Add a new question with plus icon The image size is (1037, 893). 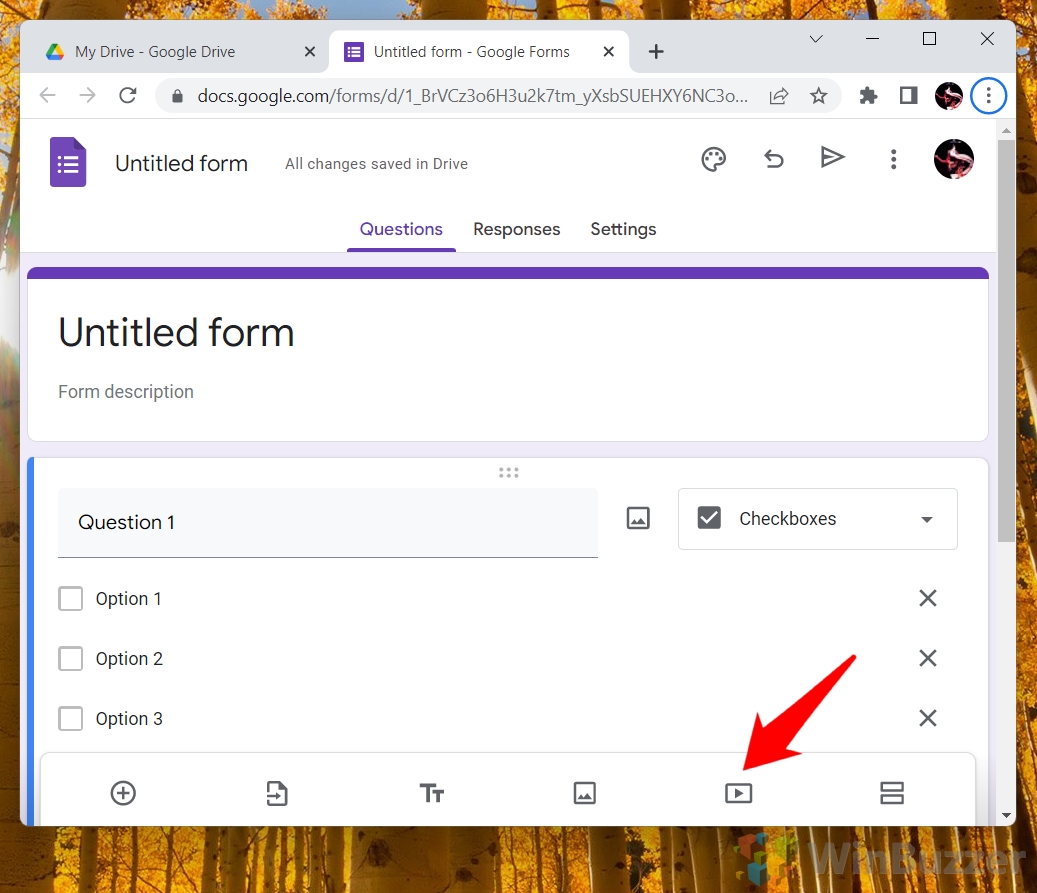tap(123, 792)
